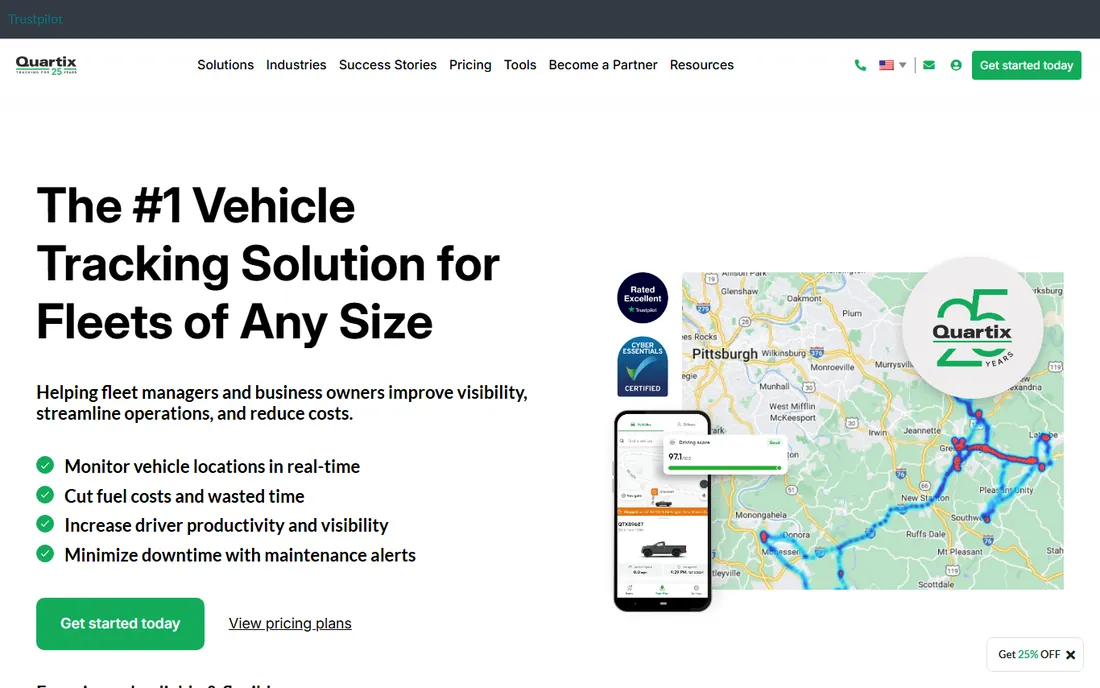1100x688 pixels.
Task: Open the user account icon
Action: click(x=955, y=65)
